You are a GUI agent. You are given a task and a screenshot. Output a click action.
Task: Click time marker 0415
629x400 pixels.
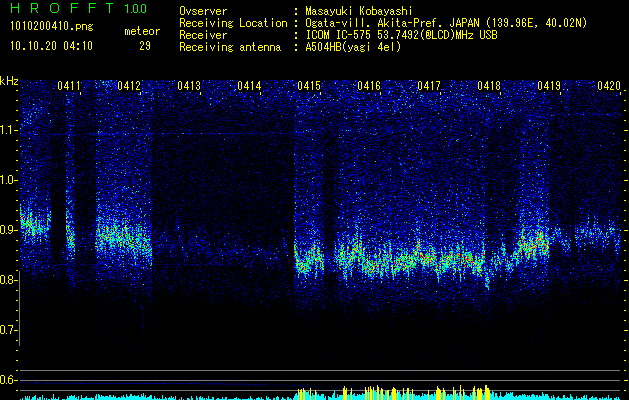[x=309, y=85]
